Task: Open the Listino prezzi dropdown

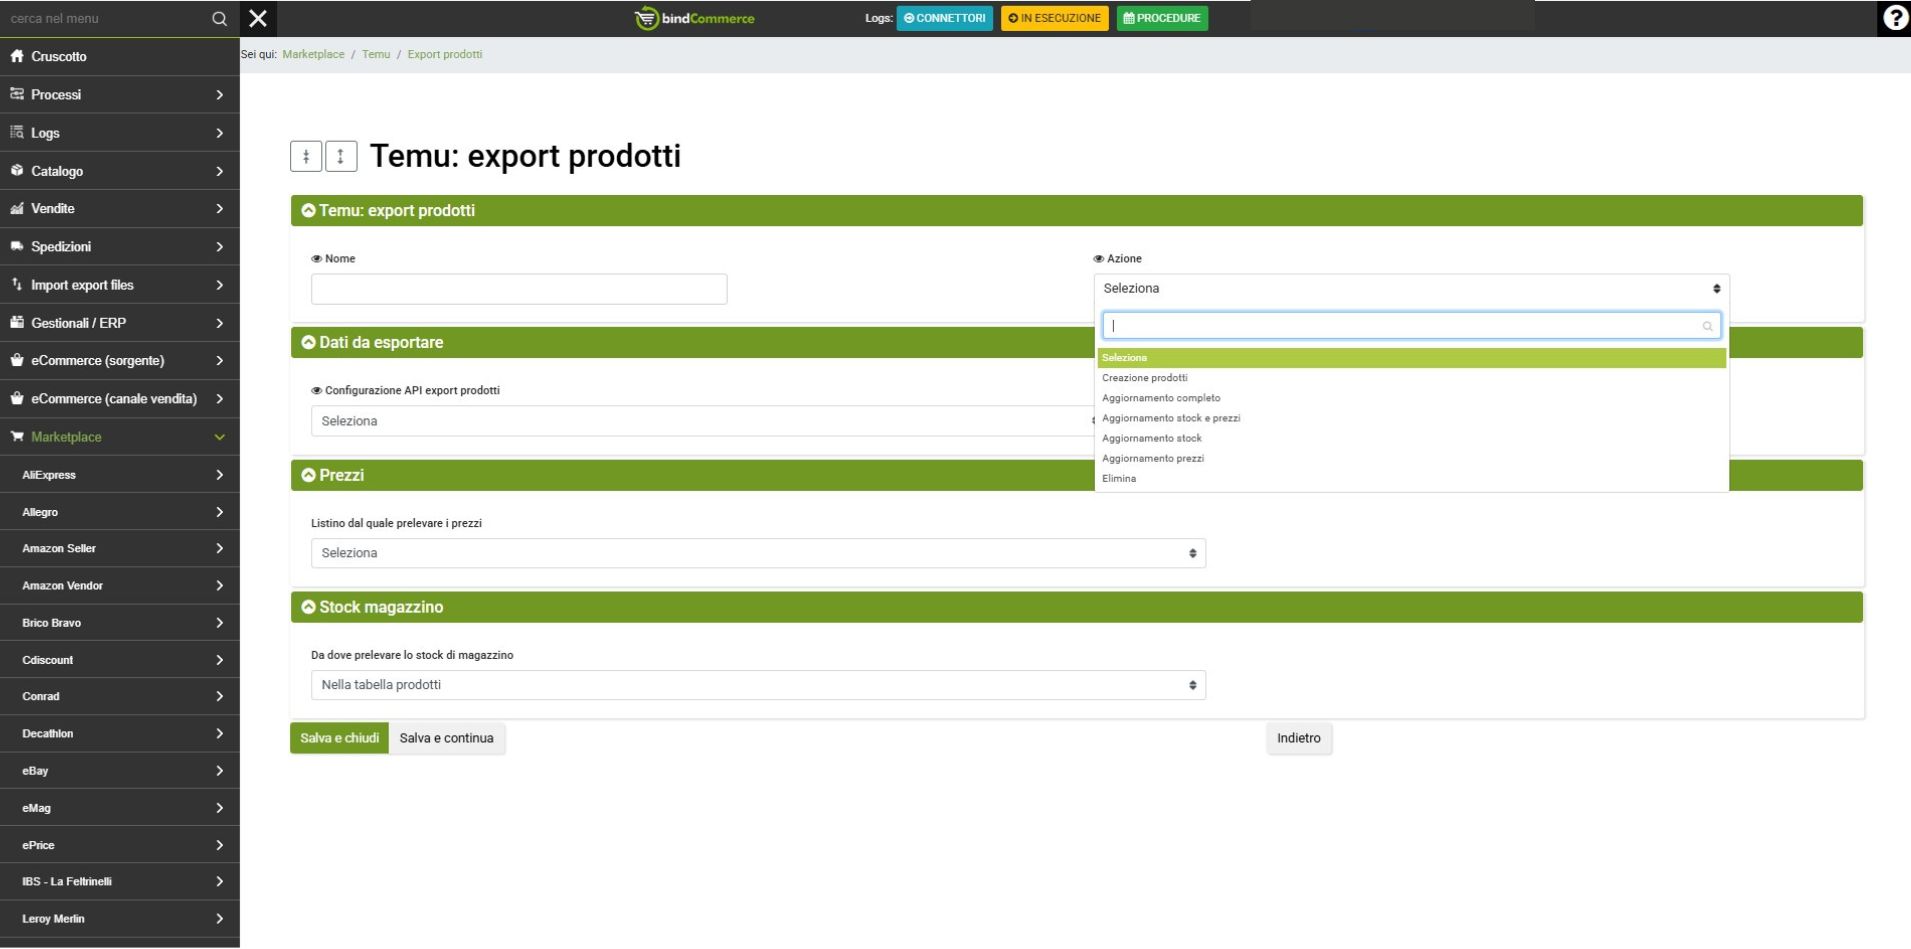Action: point(757,553)
